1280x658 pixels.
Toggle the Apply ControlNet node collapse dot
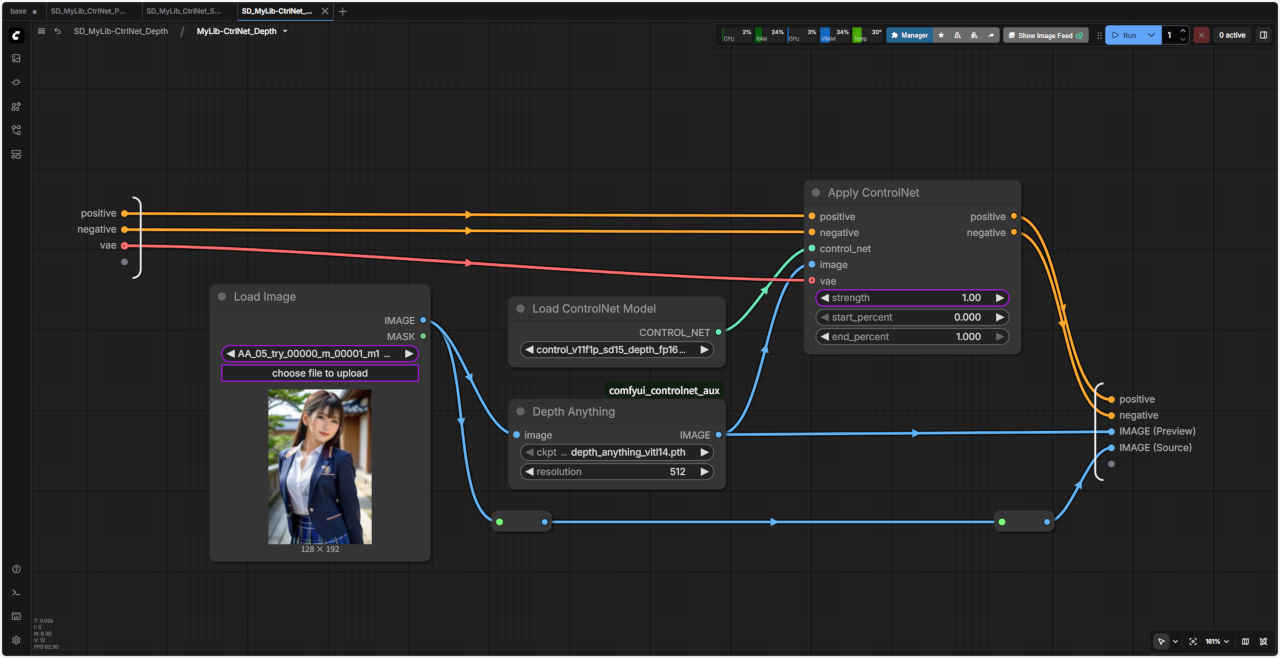click(x=816, y=193)
